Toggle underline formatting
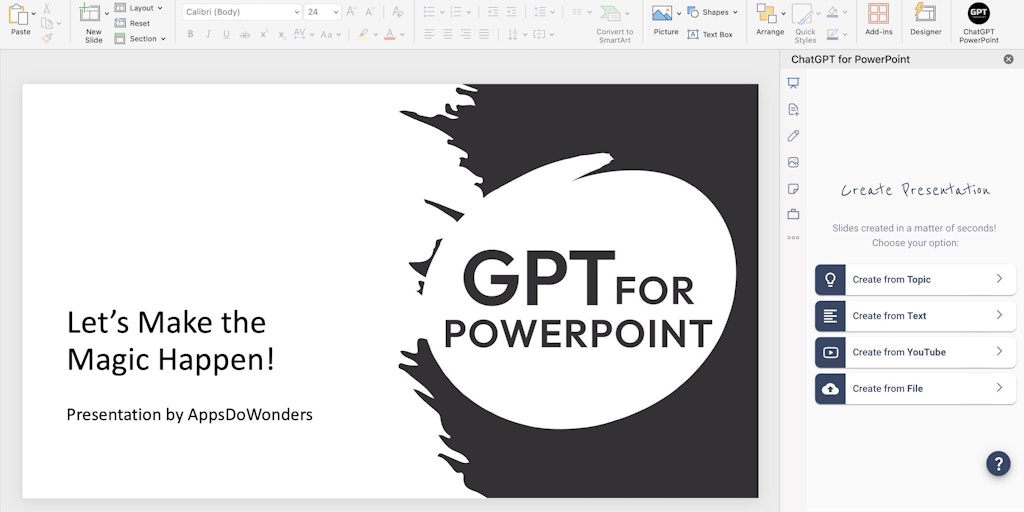The height and width of the screenshot is (512, 1024). click(x=227, y=34)
